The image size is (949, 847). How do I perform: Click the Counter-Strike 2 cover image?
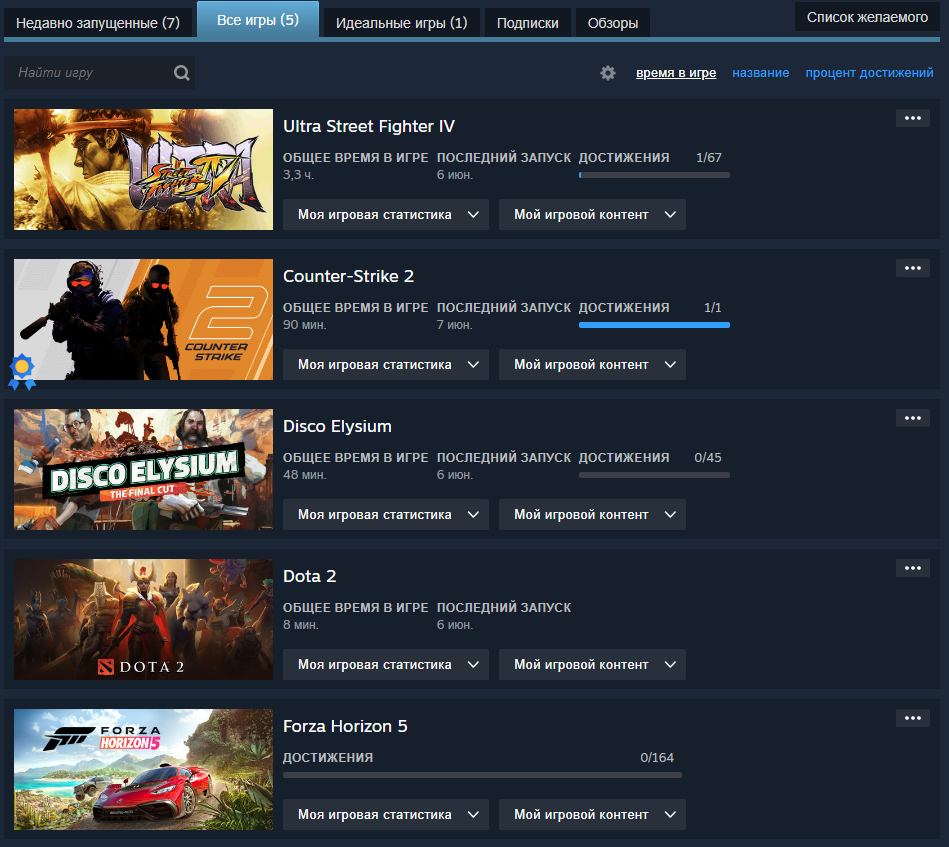pyautogui.click(x=143, y=320)
